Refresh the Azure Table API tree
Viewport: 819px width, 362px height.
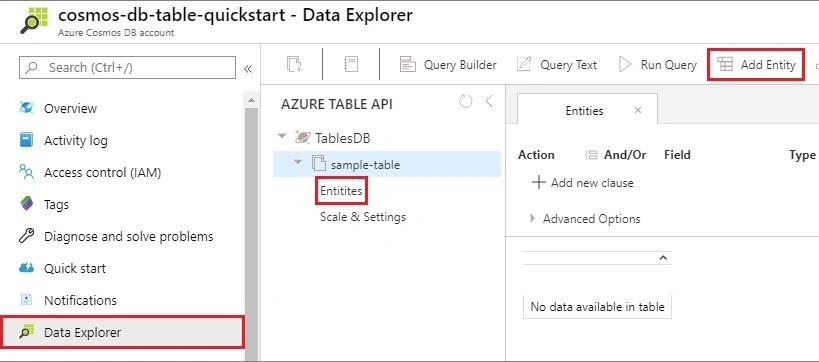465,101
